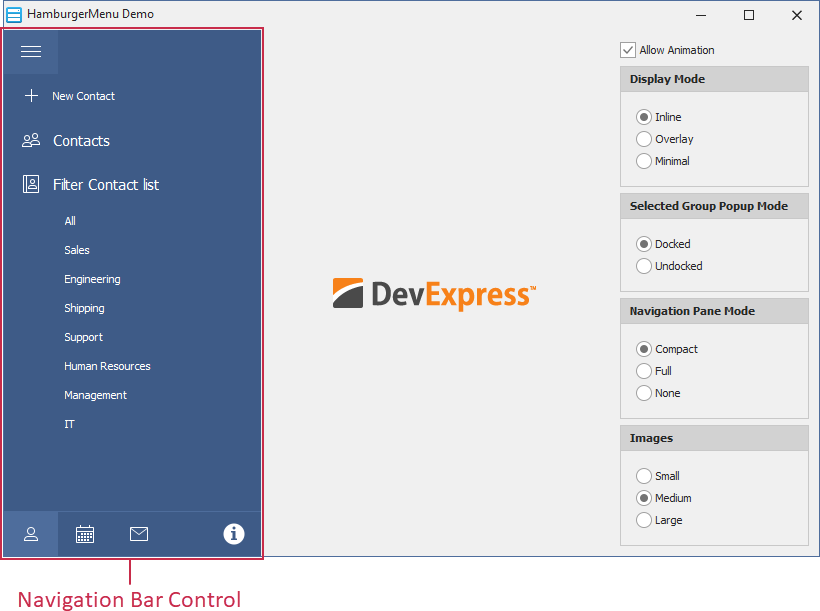Click the DevExpress logo
This screenshot has height=611, width=820.
click(435, 294)
